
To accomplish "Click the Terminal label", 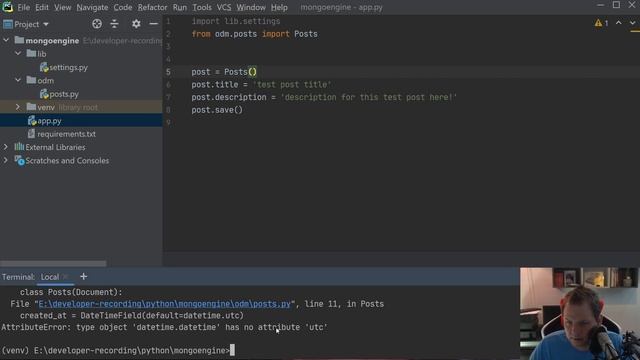I will pyautogui.click(x=18, y=277).
